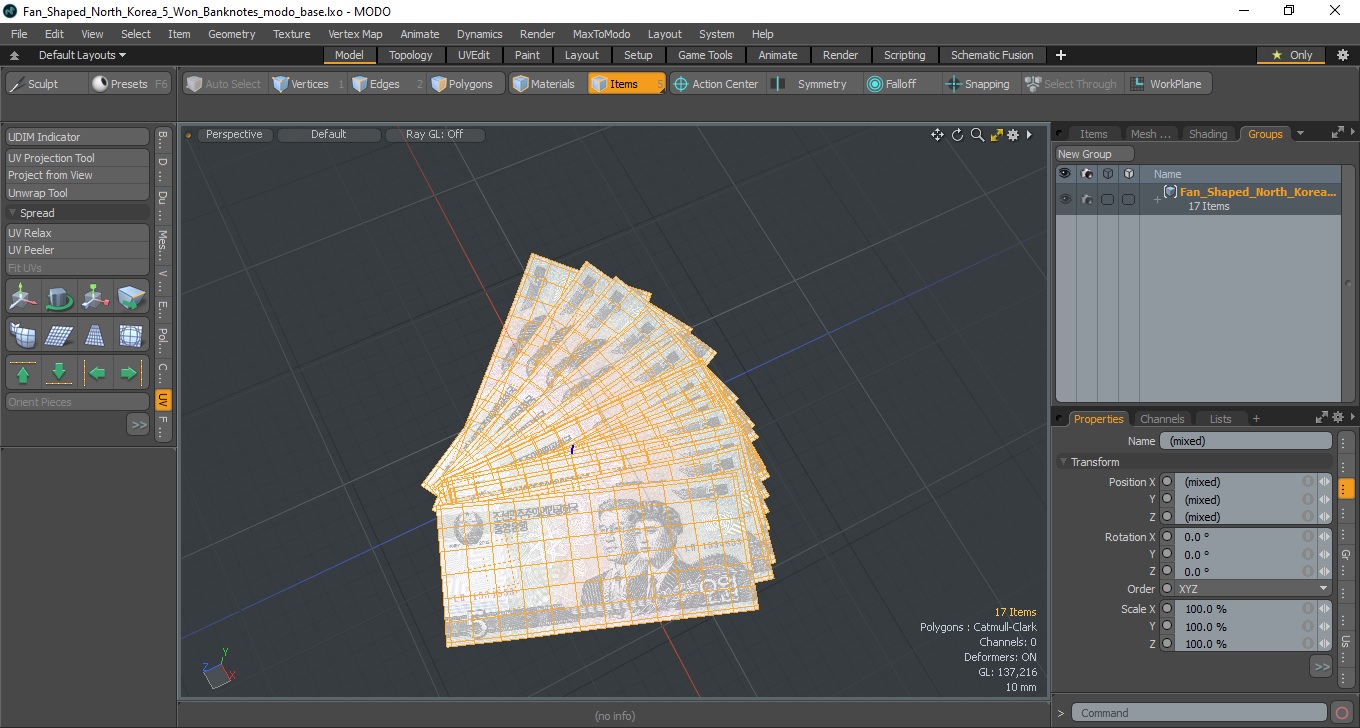This screenshot has width=1360, height=728.
Task: Select the trapezoid perspective grid icon
Action: [95, 334]
